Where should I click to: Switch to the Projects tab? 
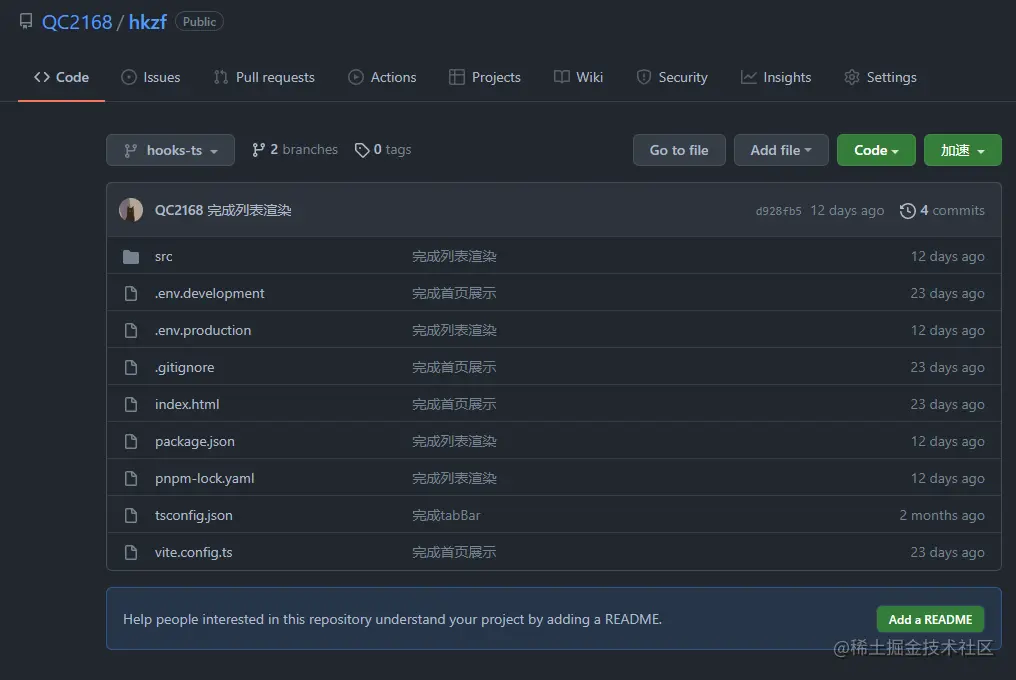coord(485,77)
